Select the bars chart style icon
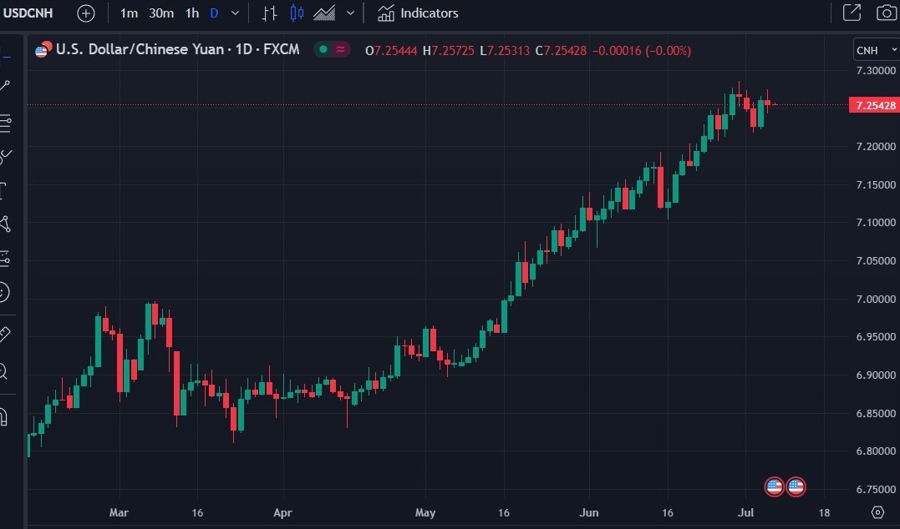This screenshot has width=900, height=529. point(269,13)
